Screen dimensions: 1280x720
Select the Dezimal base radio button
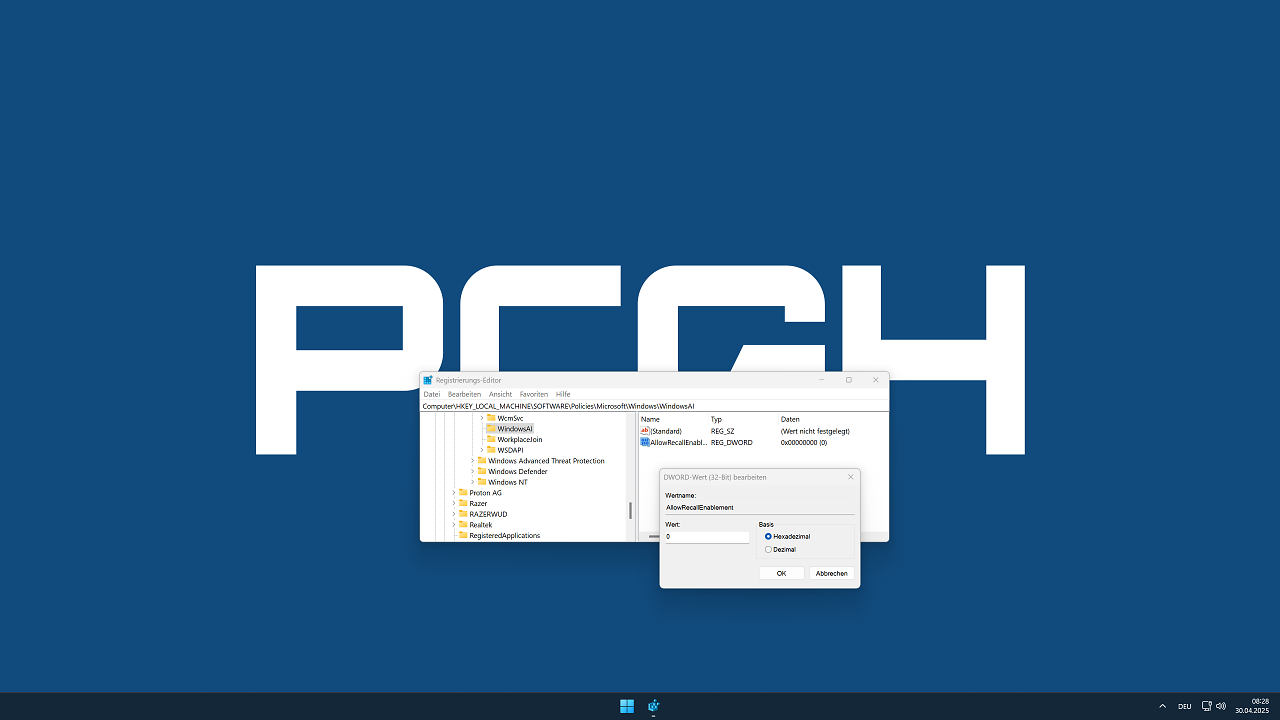(768, 549)
